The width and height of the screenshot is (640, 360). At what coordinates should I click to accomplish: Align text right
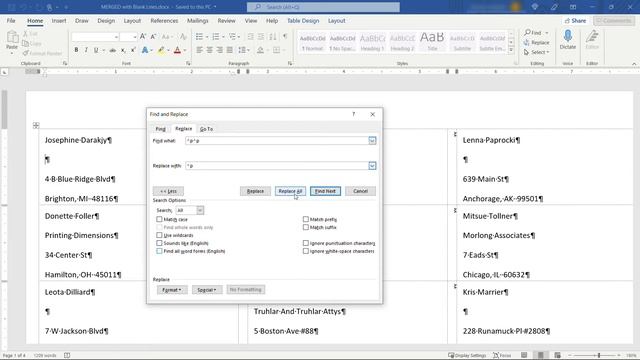pos(220,50)
